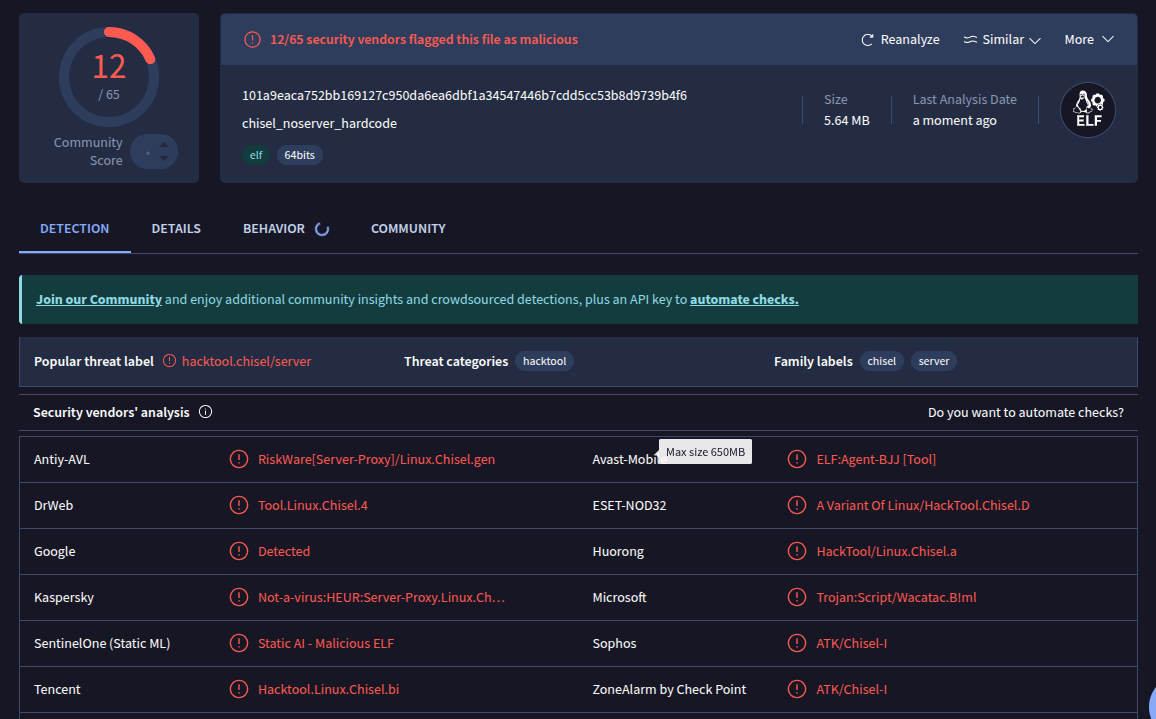The width and height of the screenshot is (1156, 719).
Task: Click the HackTool/Linux.Chisel.a result
Action: coord(886,551)
